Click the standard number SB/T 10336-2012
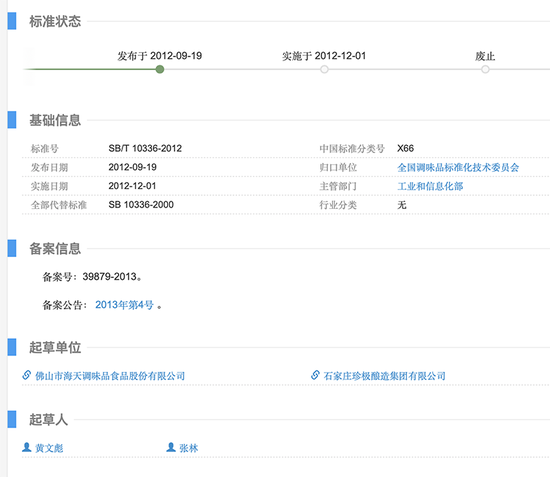This screenshot has width=550, height=477. (x=145, y=148)
